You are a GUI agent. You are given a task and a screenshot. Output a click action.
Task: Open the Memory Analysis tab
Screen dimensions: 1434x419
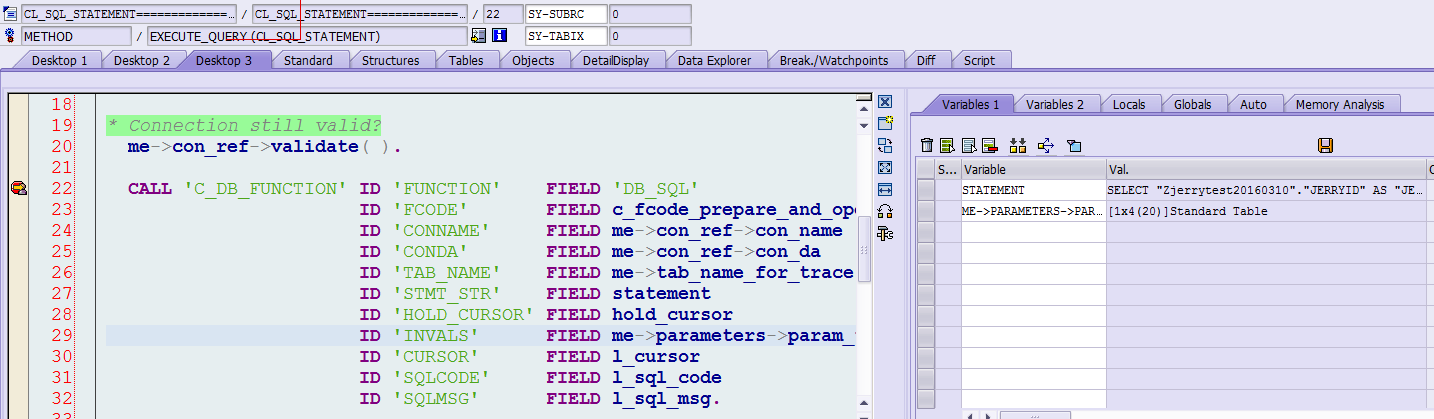pyautogui.click(x=1340, y=104)
